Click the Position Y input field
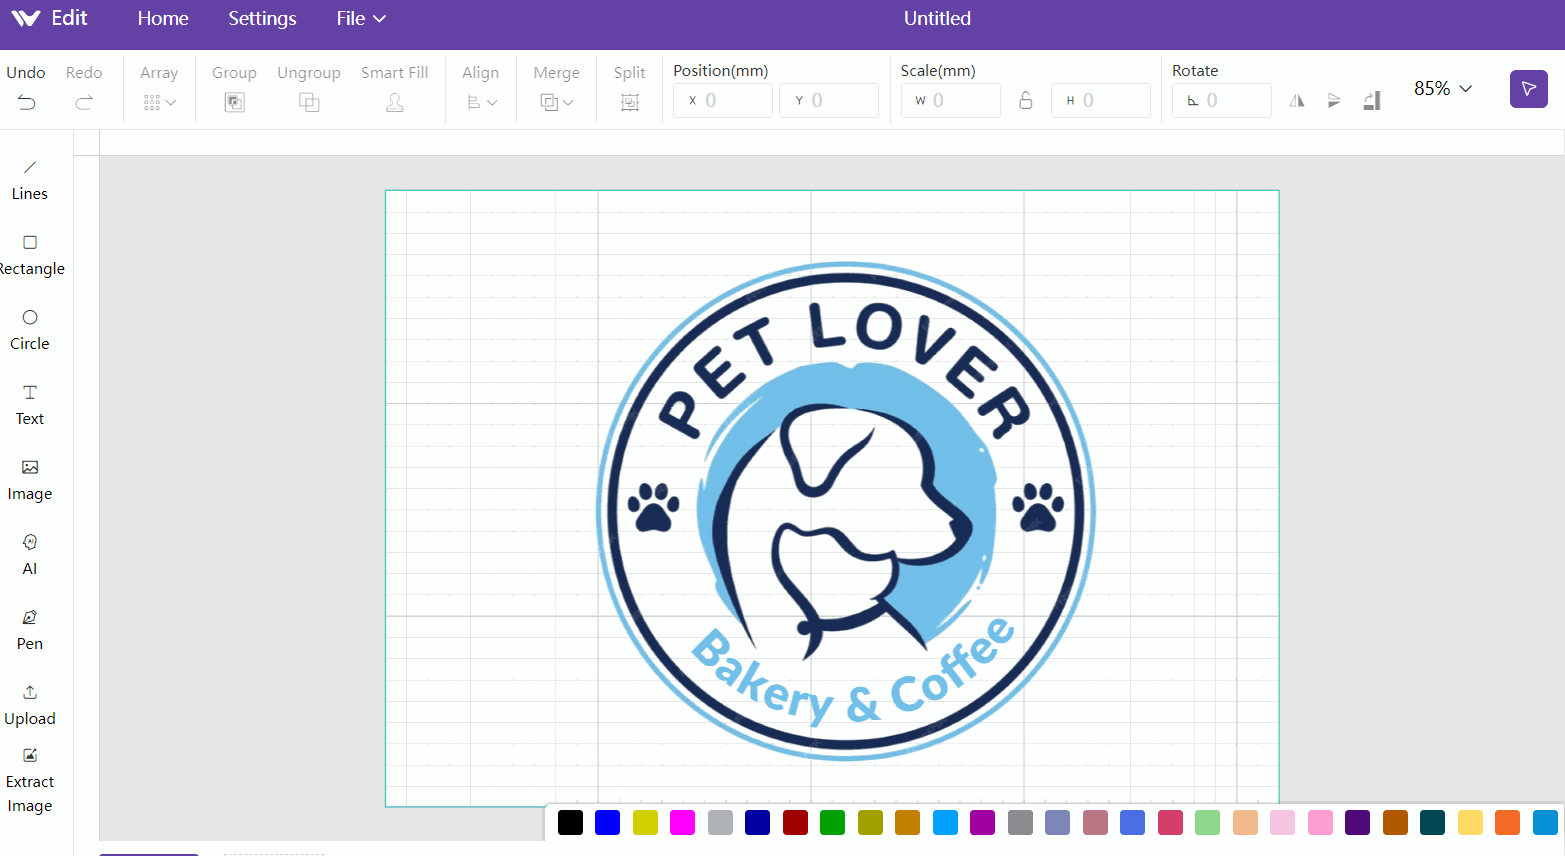1565x856 pixels. pos(829,100)
